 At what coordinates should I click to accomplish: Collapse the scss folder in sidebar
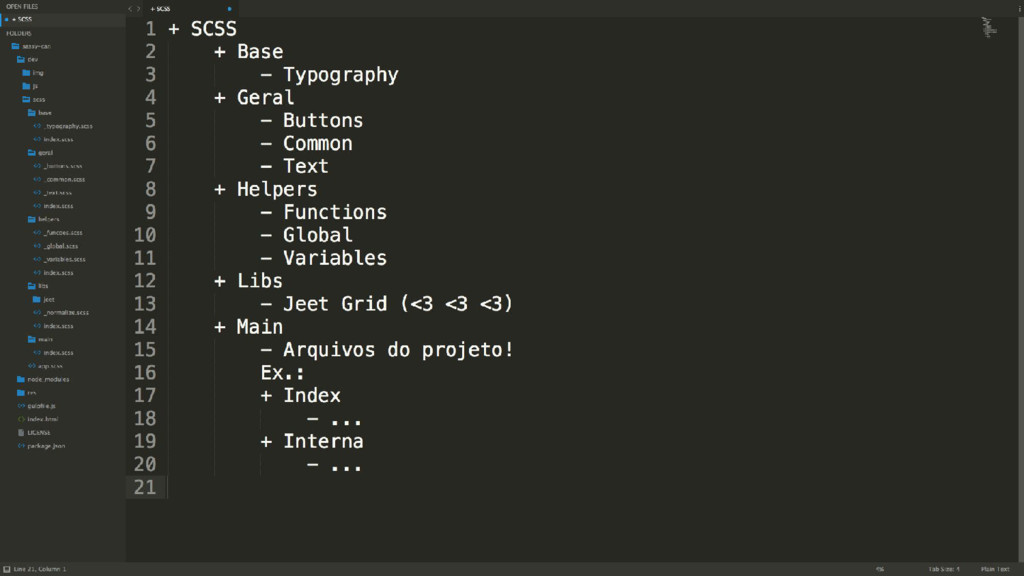pos(34,99)
